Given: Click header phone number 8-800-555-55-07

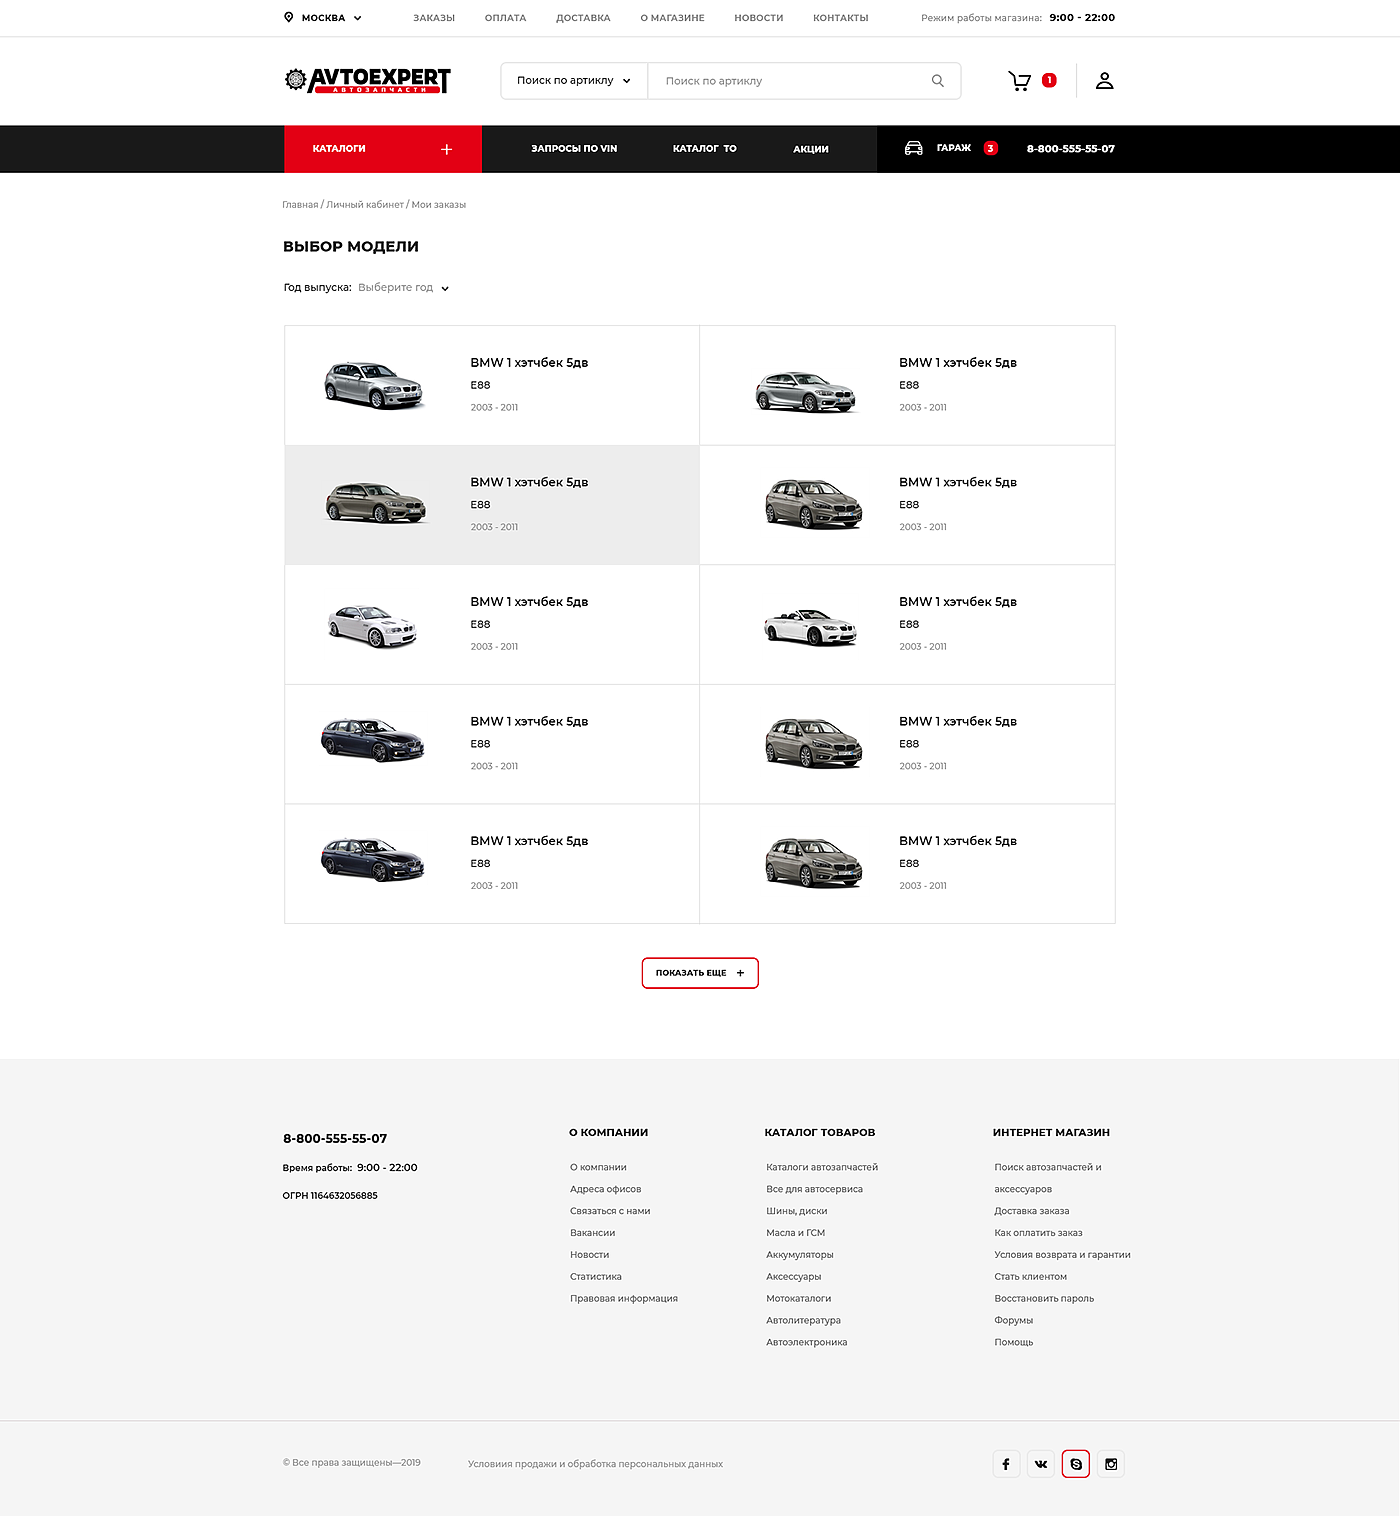Looking at the screenshot, I should [x=1071, y=149].
